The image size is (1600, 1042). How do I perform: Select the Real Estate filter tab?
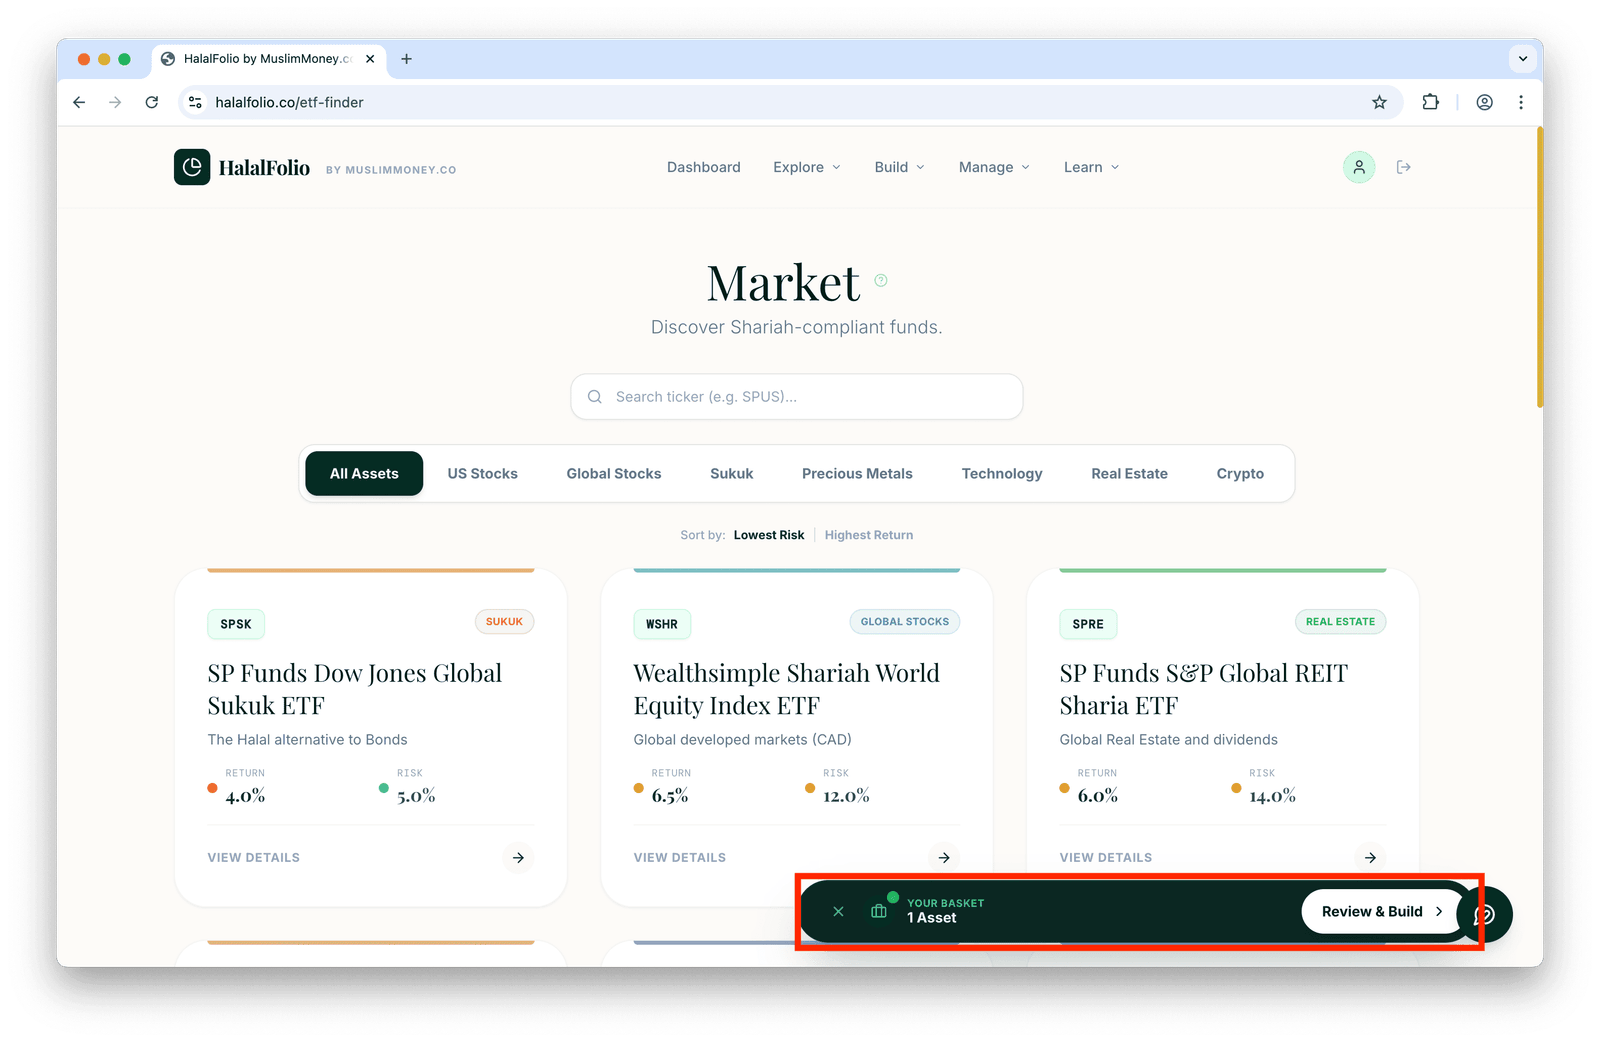point(1130,474)
